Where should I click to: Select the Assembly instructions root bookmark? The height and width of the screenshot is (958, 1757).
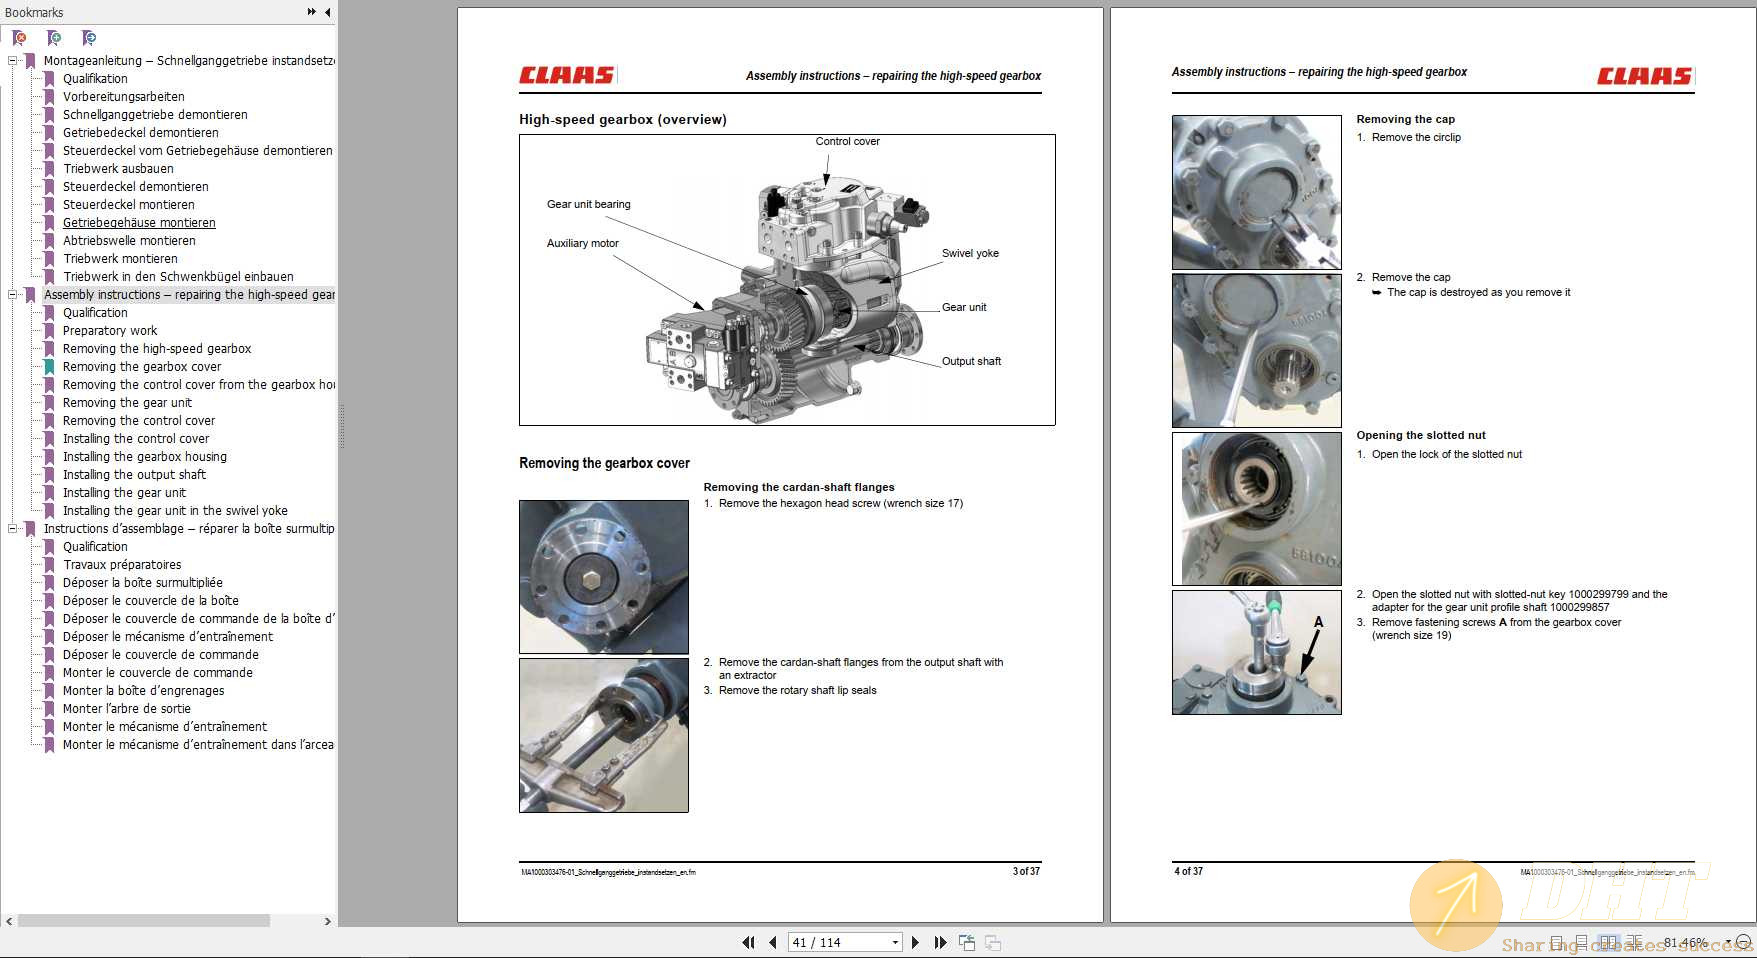(189, 294)
